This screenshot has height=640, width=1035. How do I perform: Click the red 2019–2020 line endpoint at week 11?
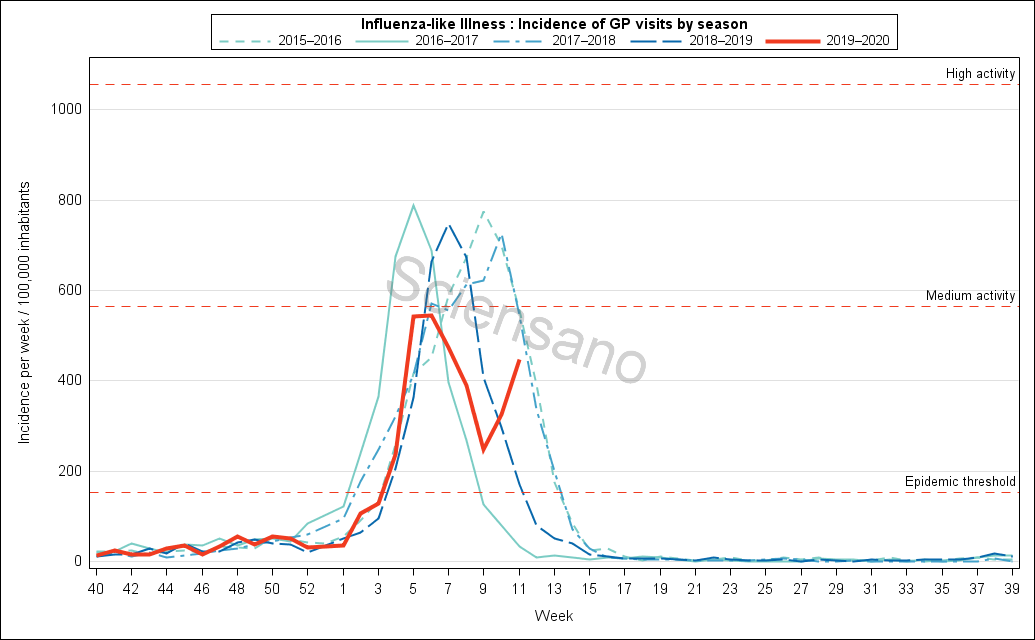pos(519,360)
